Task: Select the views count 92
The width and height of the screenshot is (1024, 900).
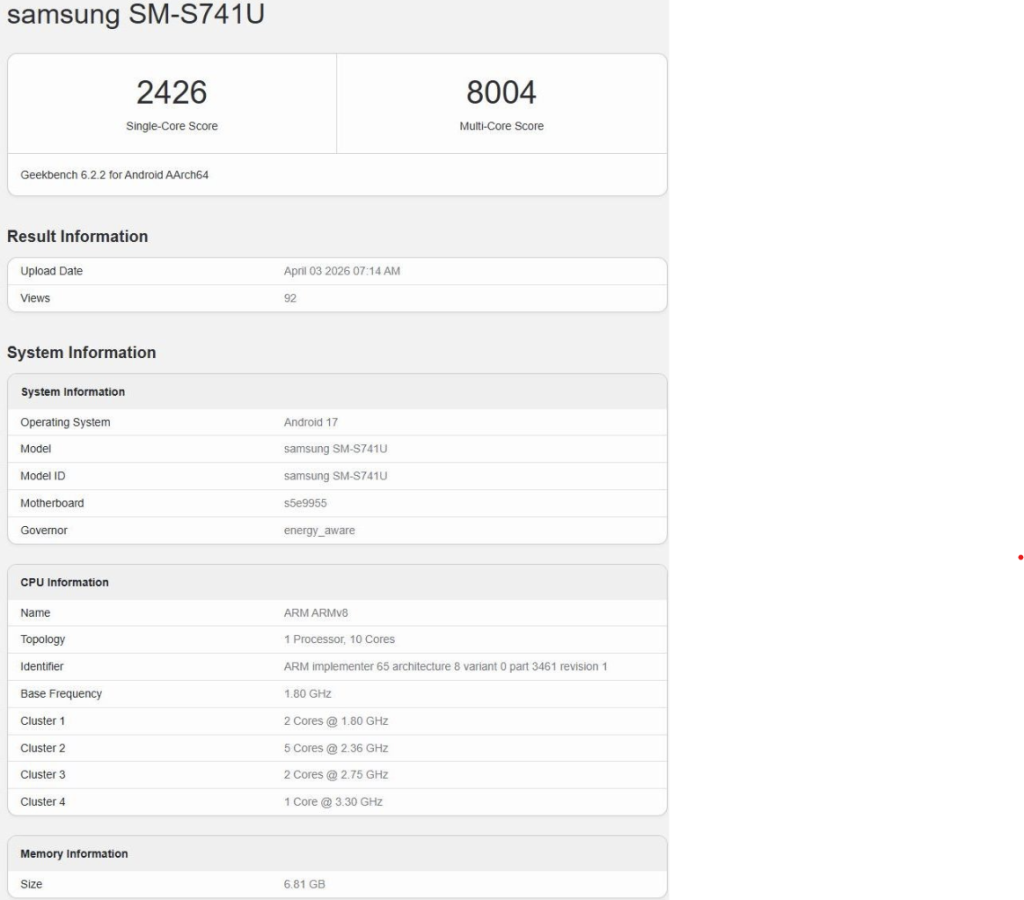Action: click(x=290, y=298)
